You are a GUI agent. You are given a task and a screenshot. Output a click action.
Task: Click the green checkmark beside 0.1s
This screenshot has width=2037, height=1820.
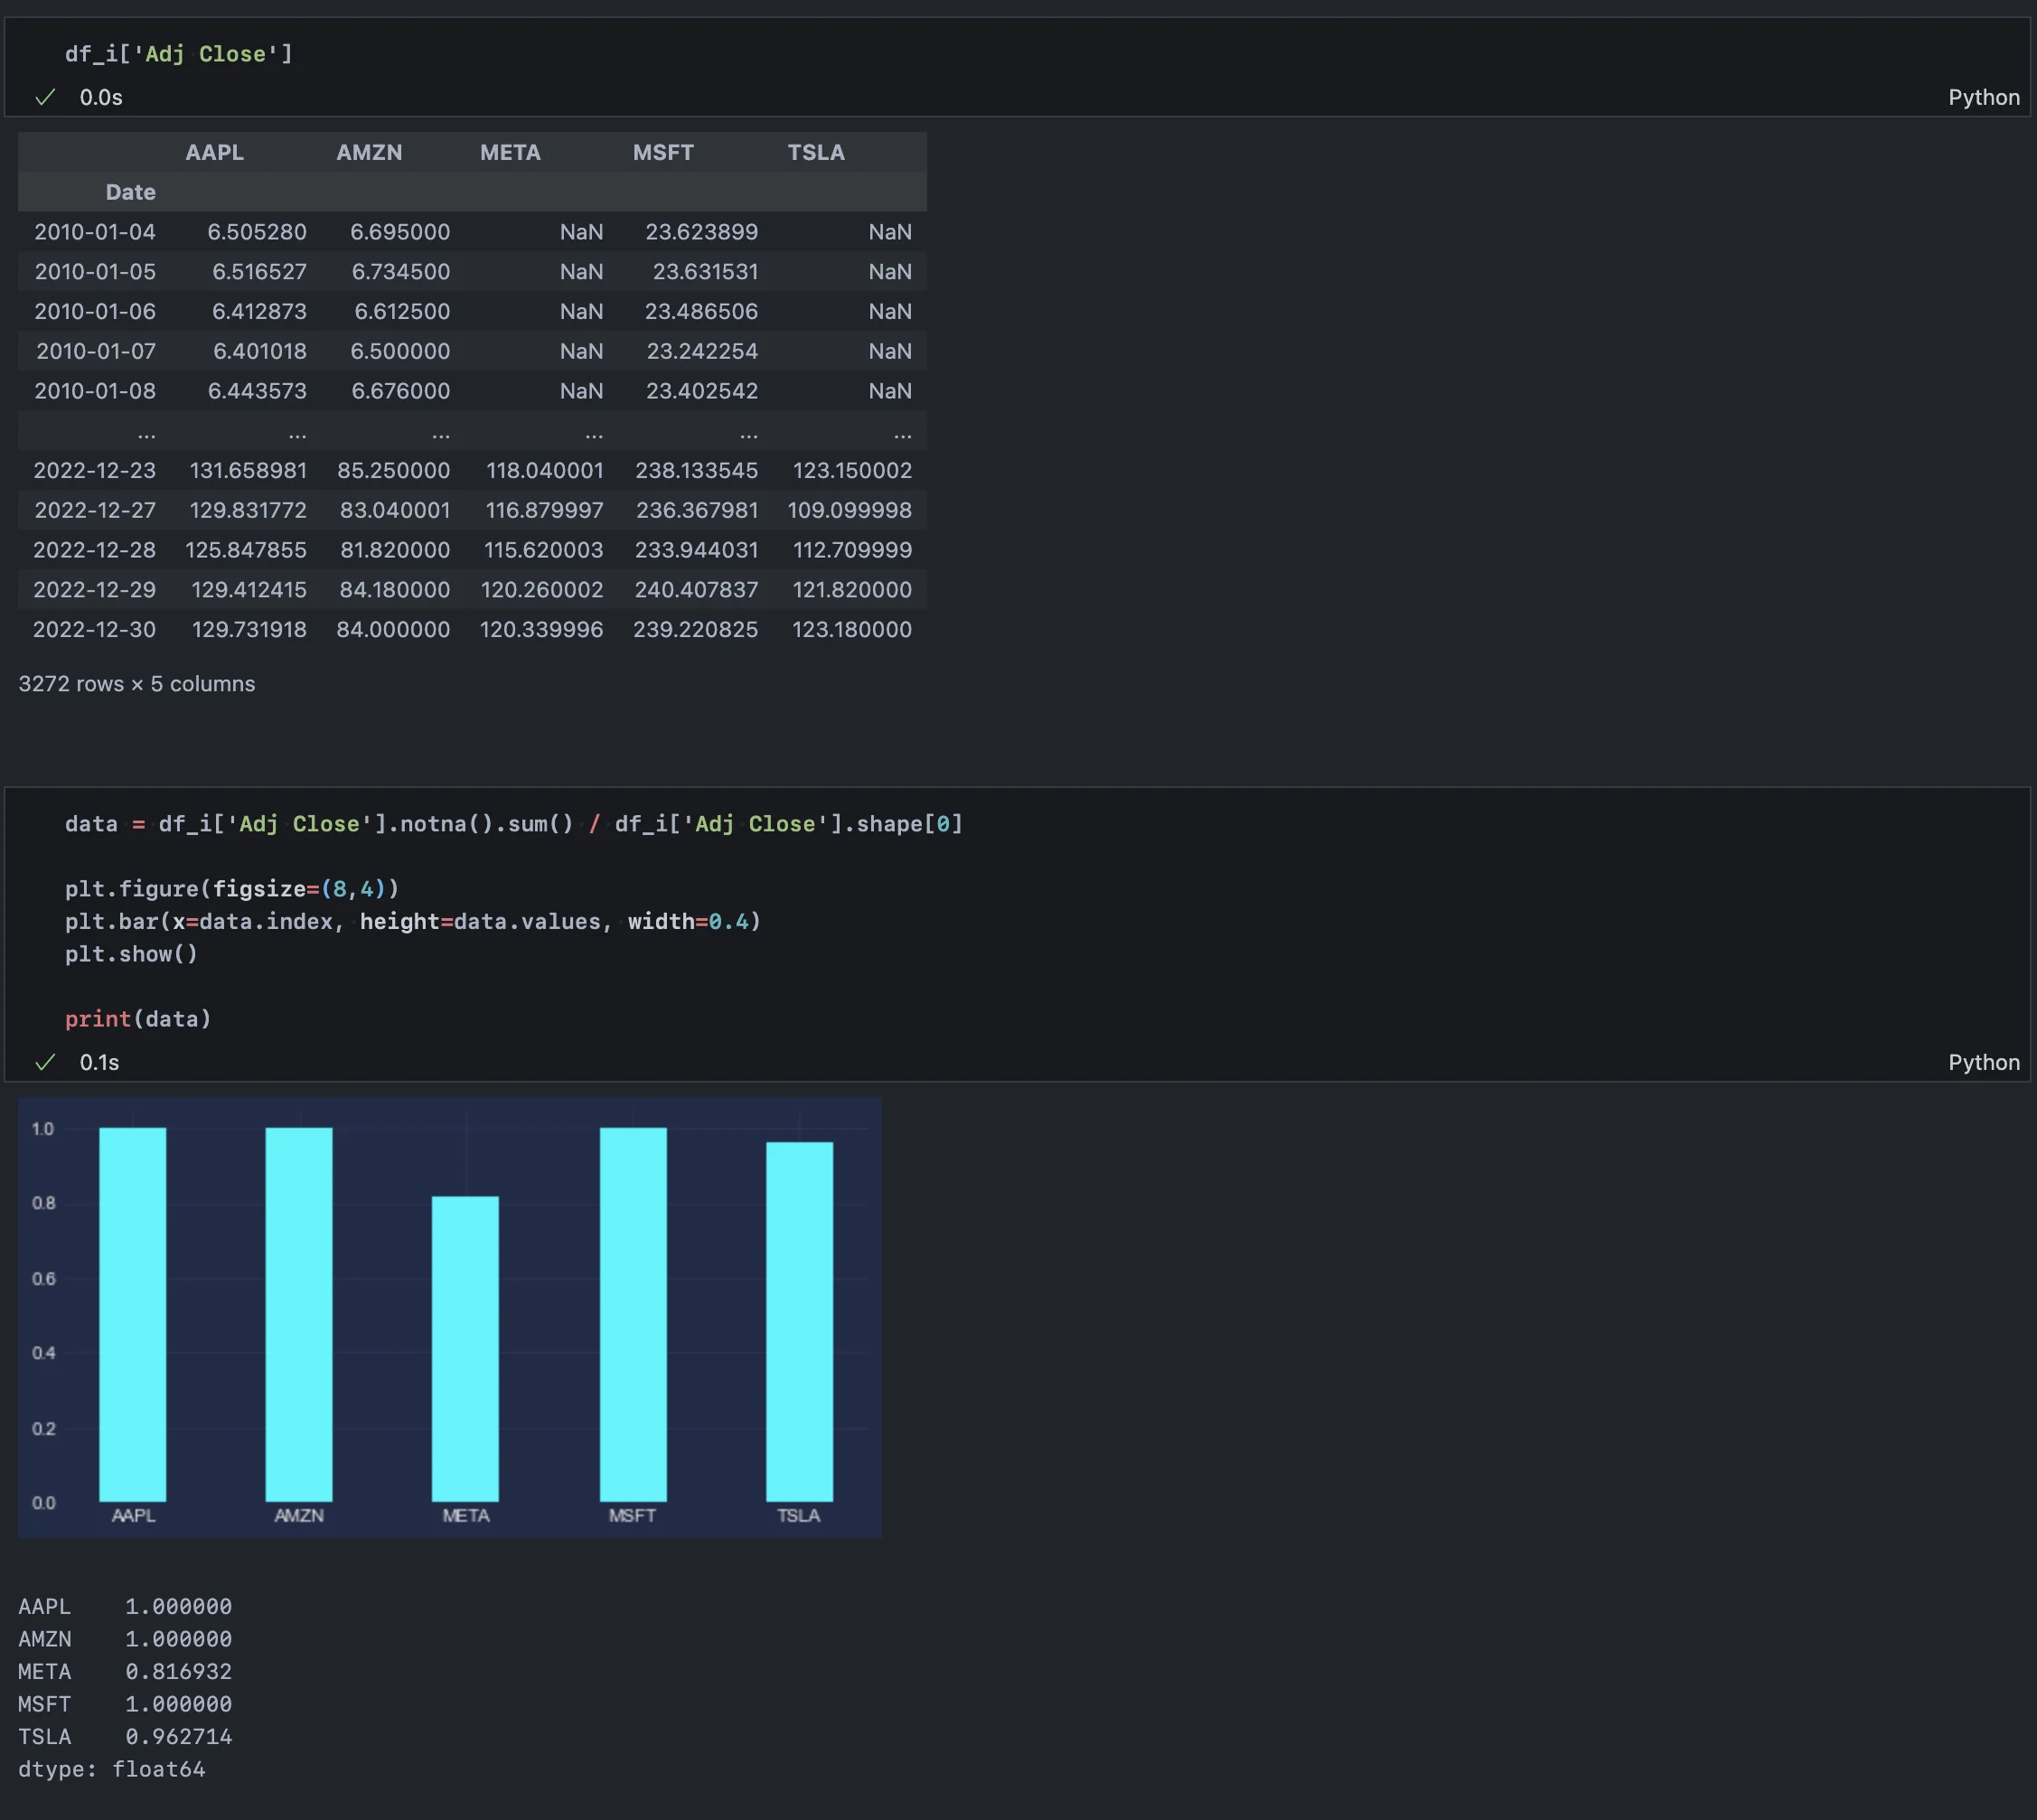(x=45, y=1062)
